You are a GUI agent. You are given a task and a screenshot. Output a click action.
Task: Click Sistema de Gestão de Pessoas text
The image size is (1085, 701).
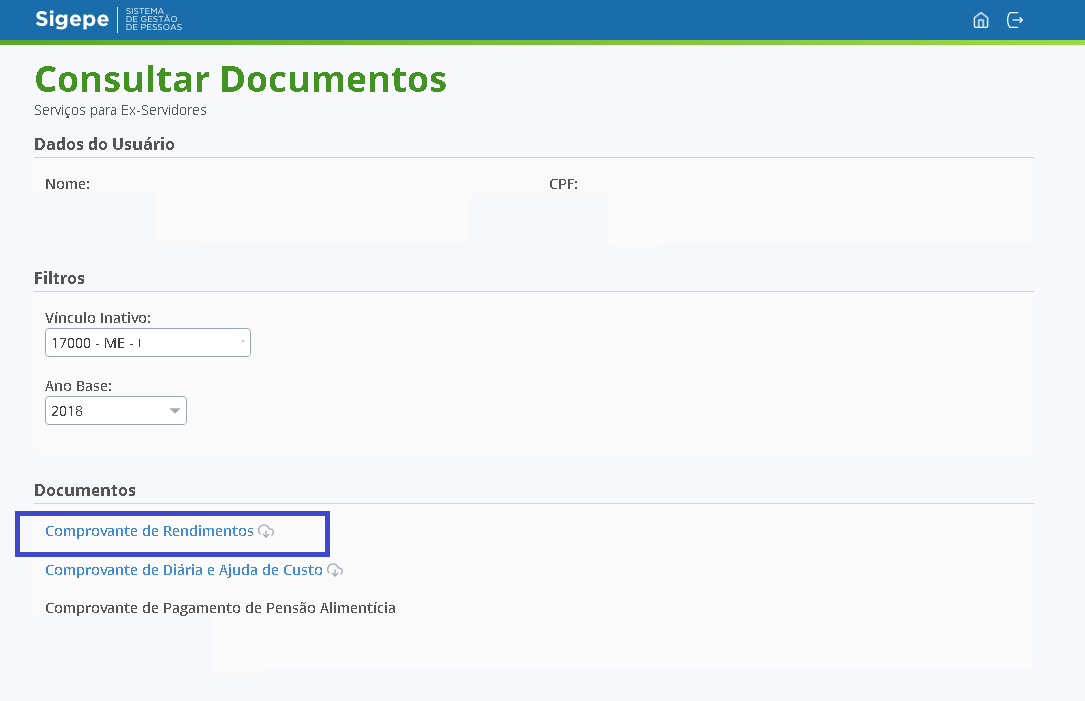(154, 19)
